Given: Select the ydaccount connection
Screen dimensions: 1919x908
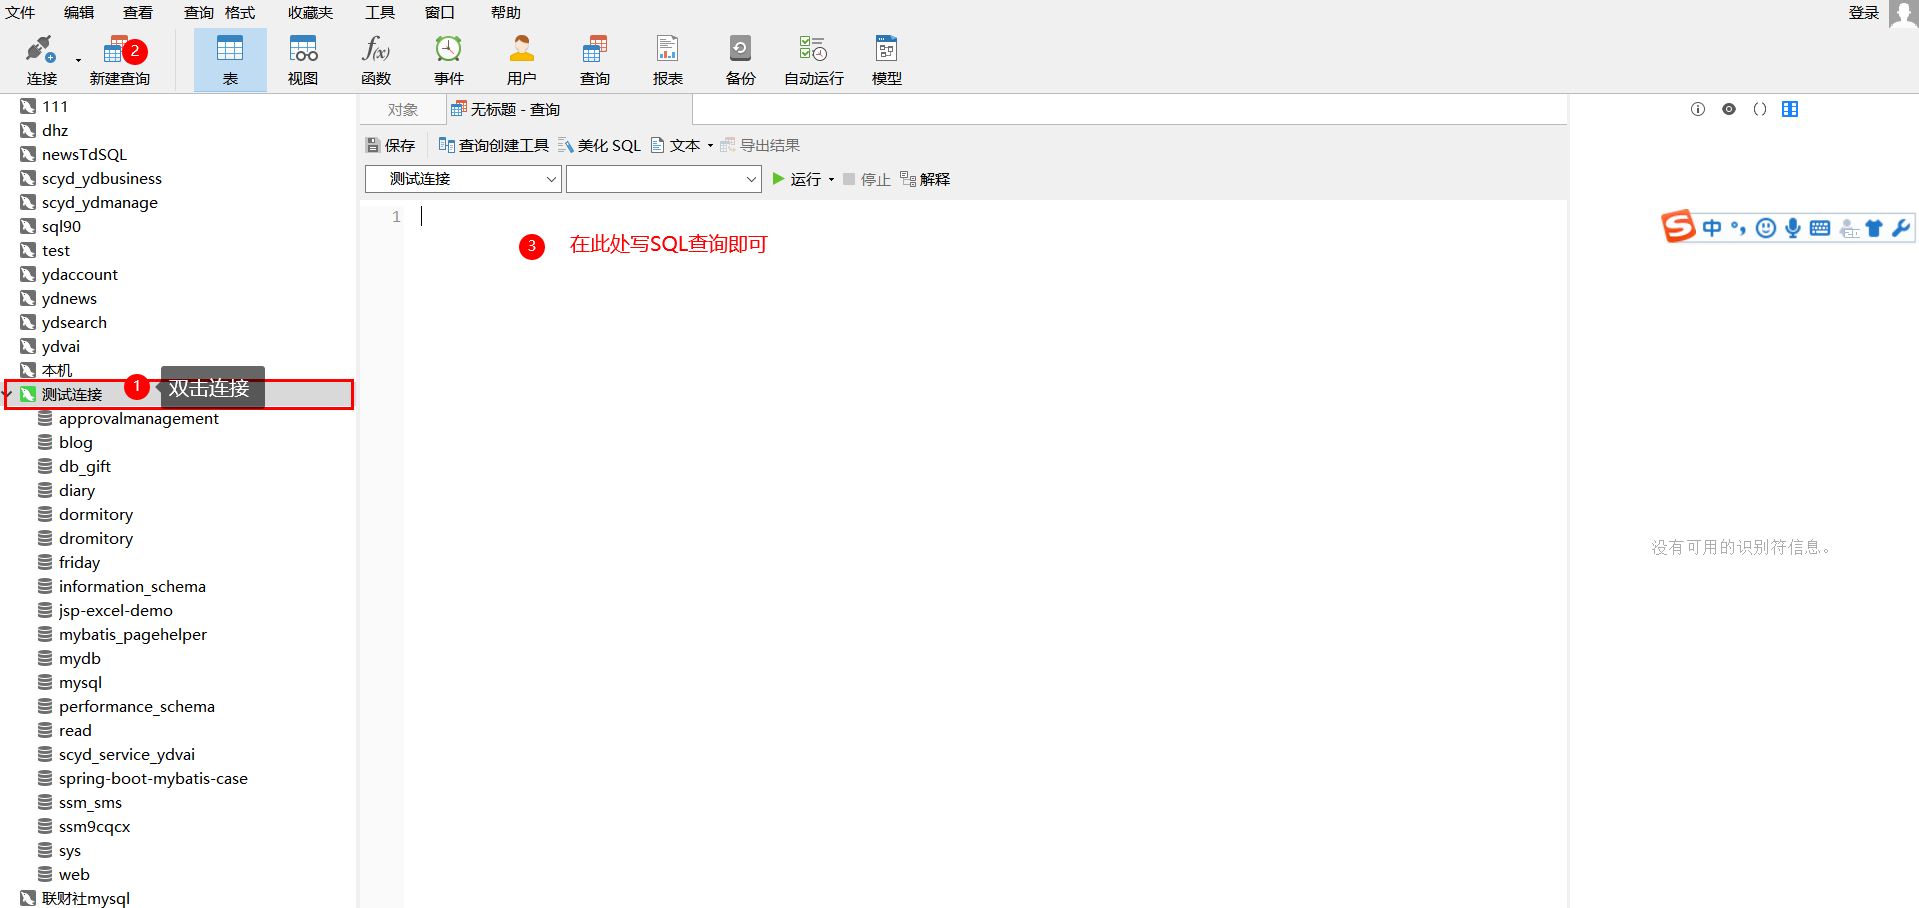Looking at the screenshot, I should [x=79, y=274].
